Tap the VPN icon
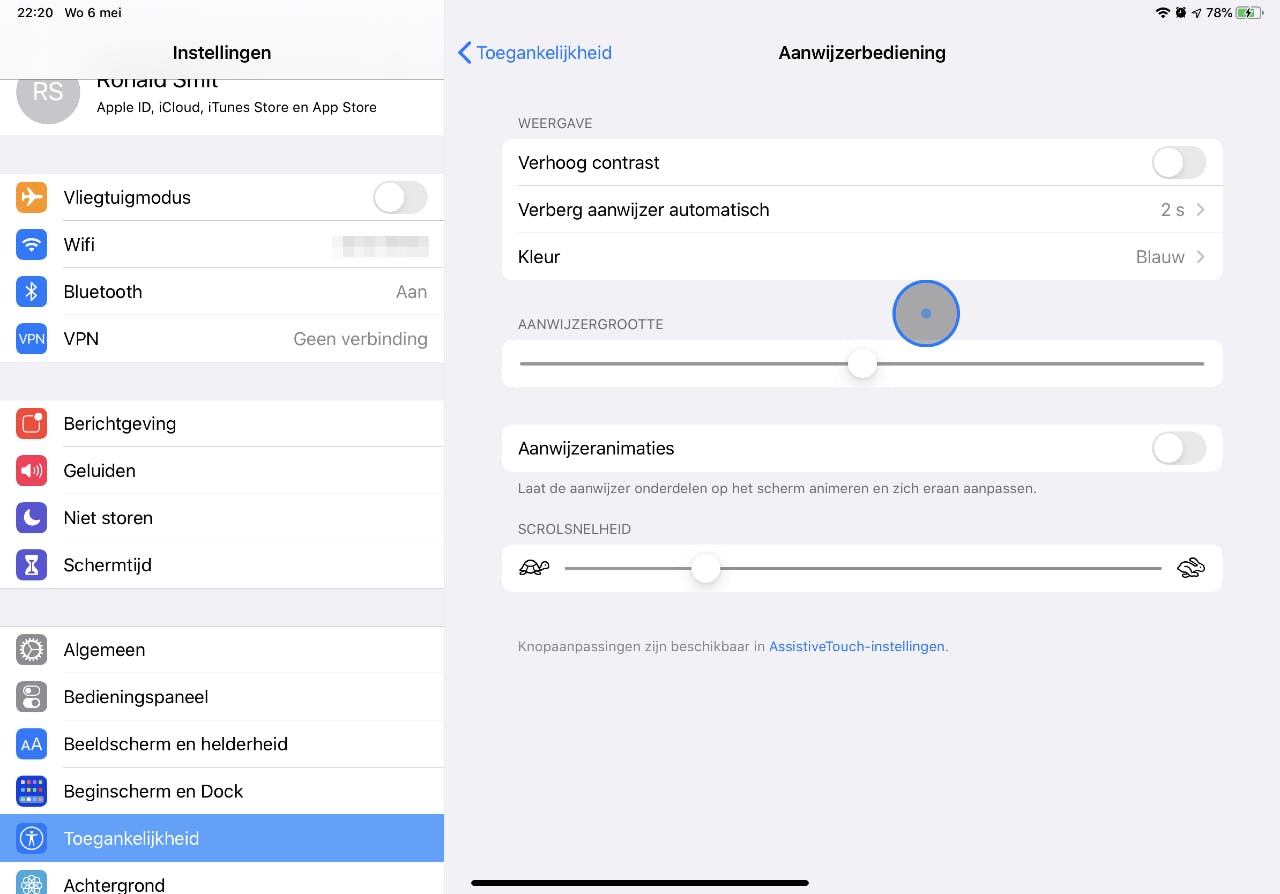 pos(32,339)
